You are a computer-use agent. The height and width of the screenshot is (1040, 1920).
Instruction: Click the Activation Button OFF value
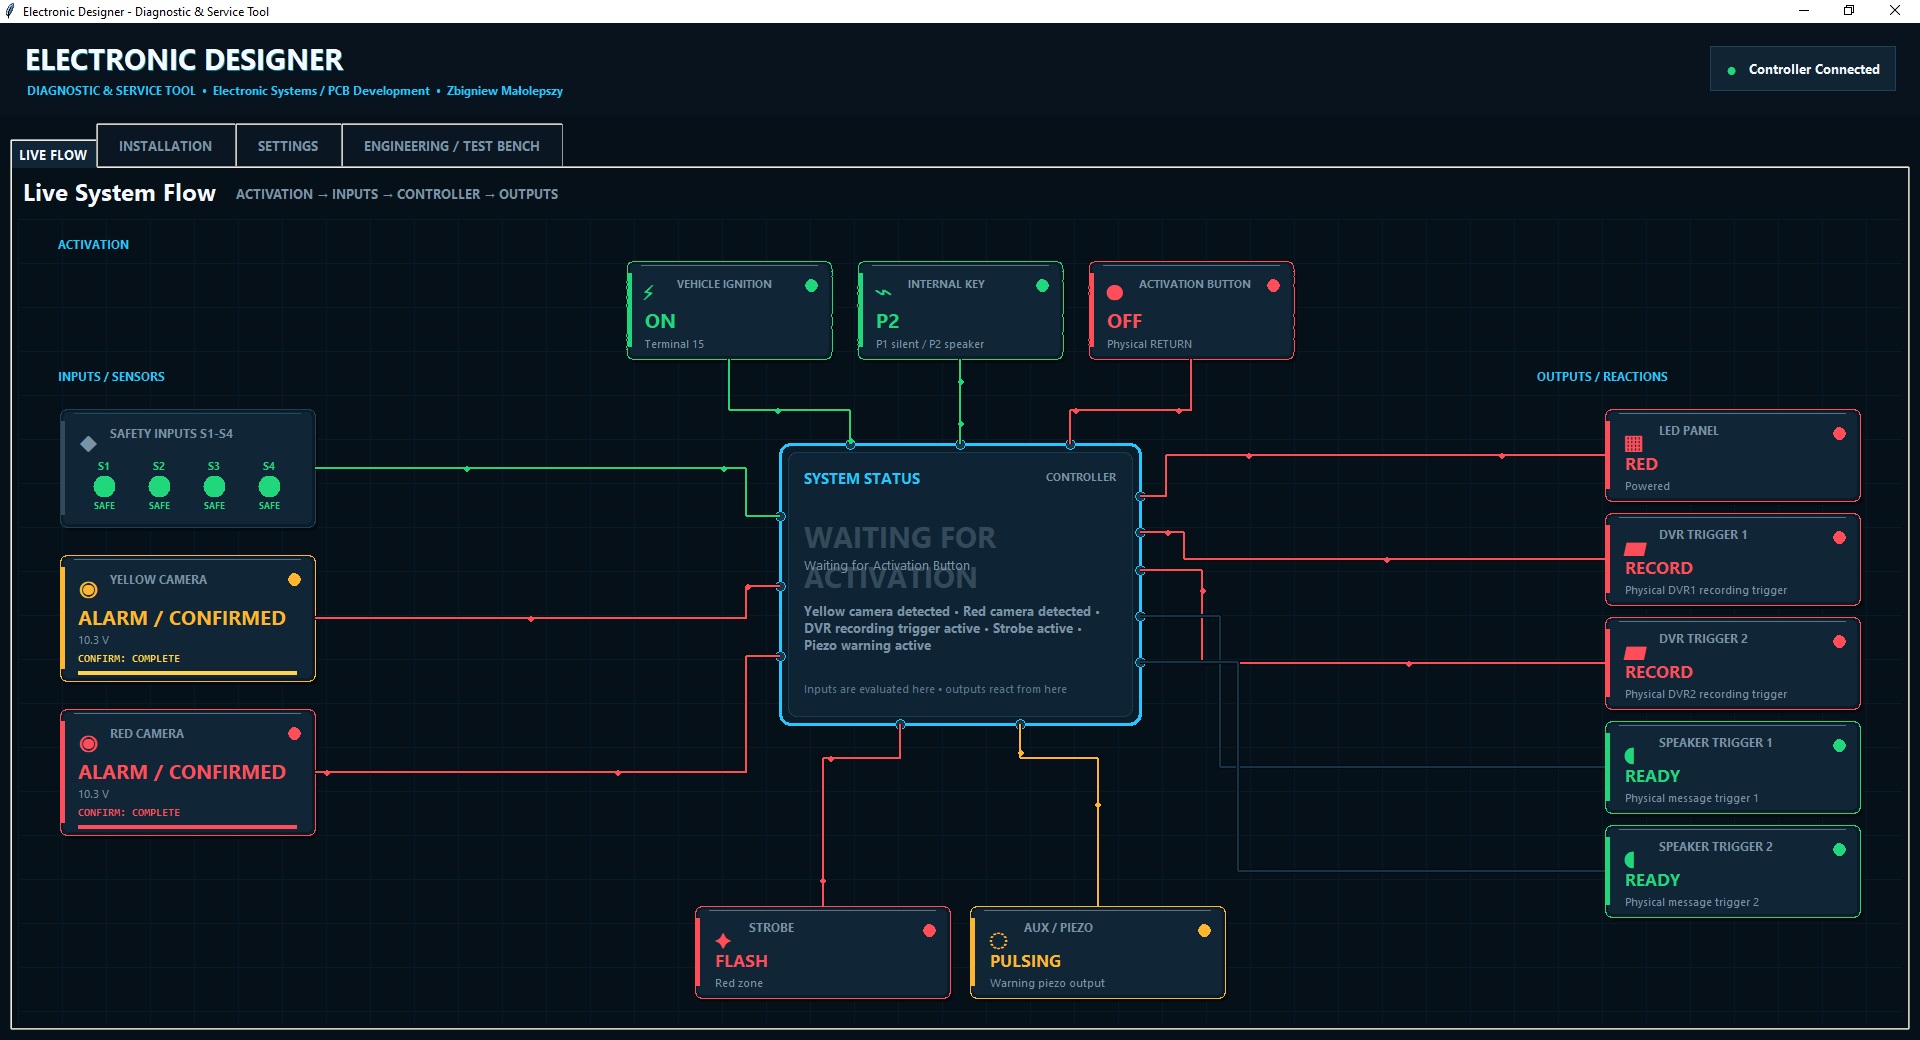coord(1124,321)
